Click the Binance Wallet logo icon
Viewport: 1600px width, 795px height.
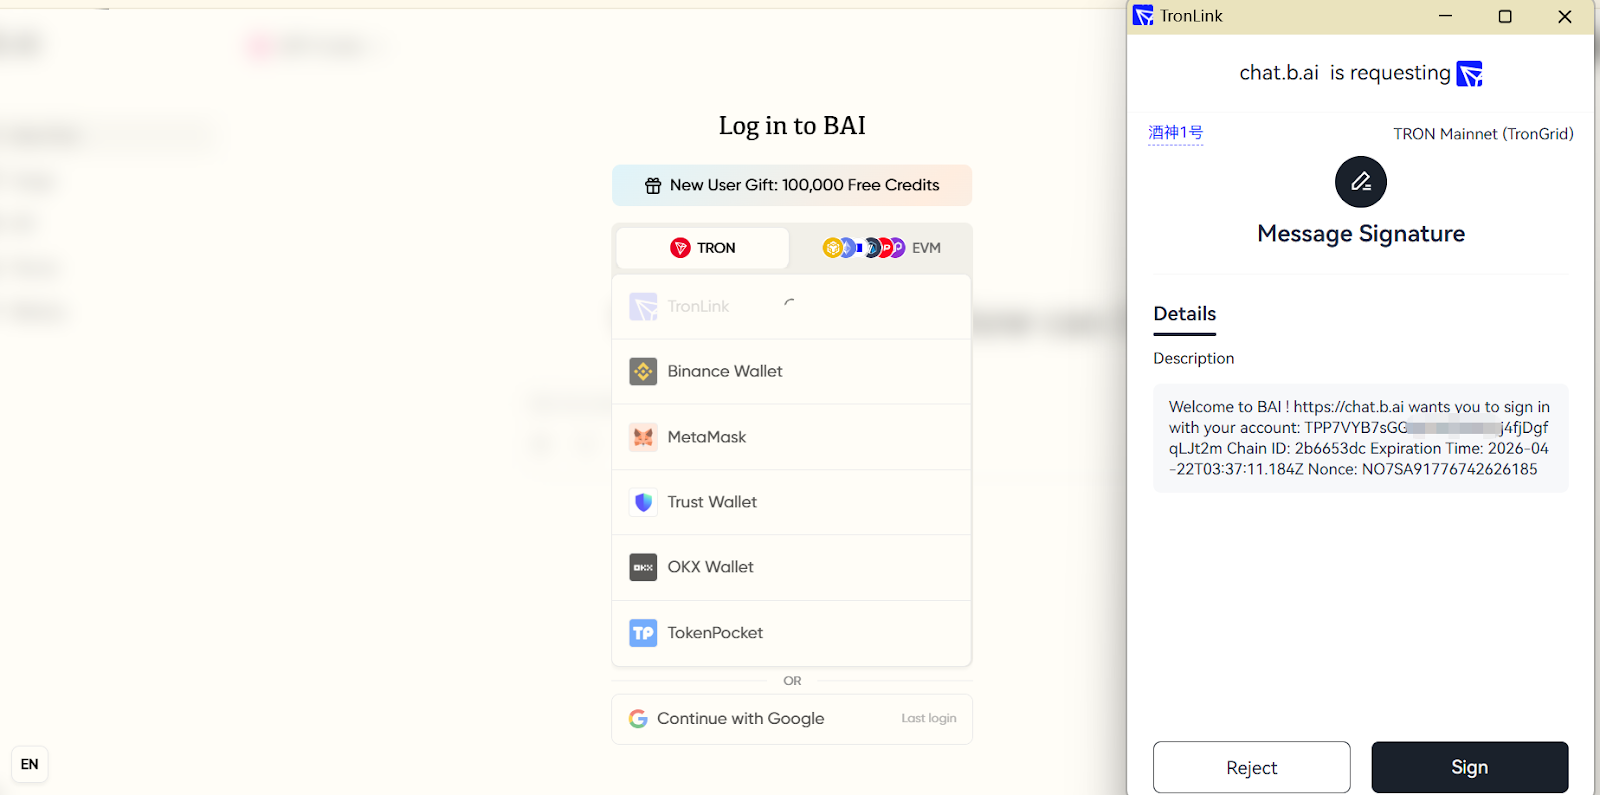pyautogui.click(x=643, y=372)
